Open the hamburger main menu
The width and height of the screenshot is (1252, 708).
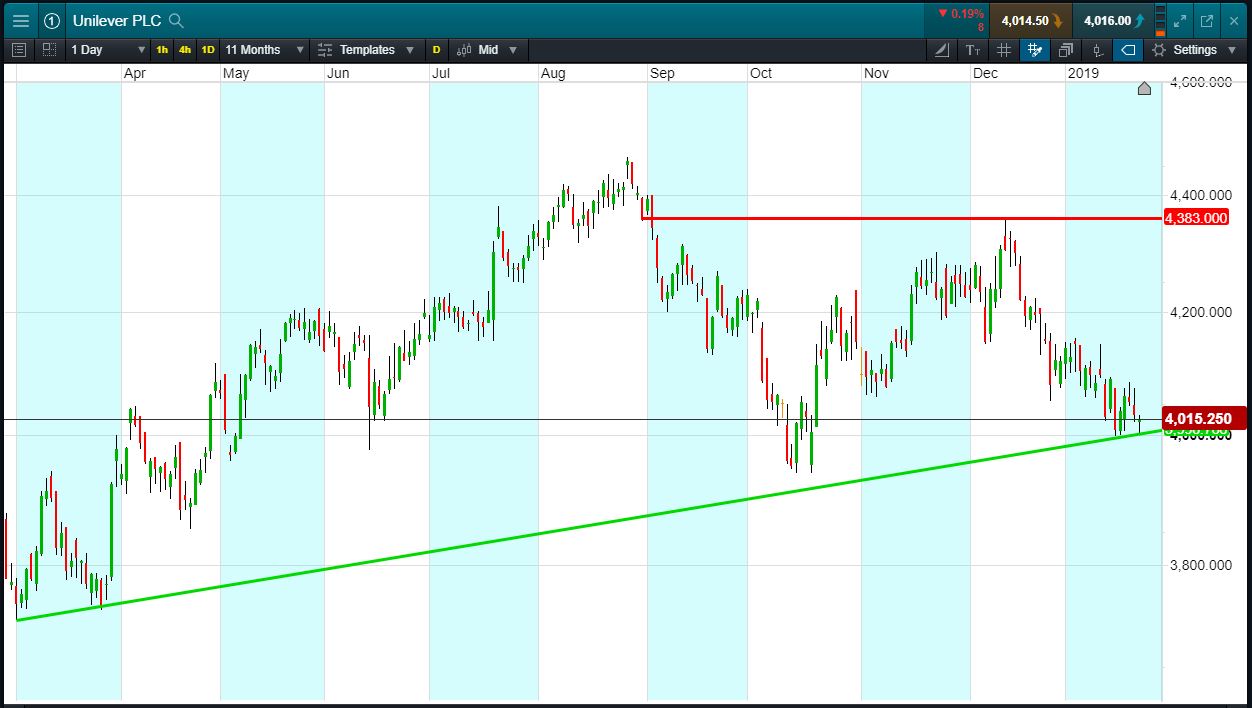20,20
